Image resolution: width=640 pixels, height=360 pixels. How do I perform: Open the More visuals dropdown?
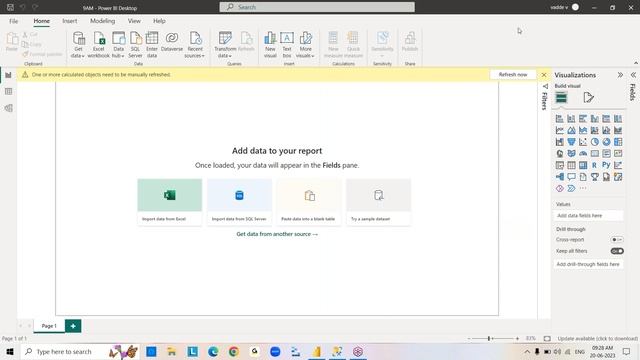(305, 45)
